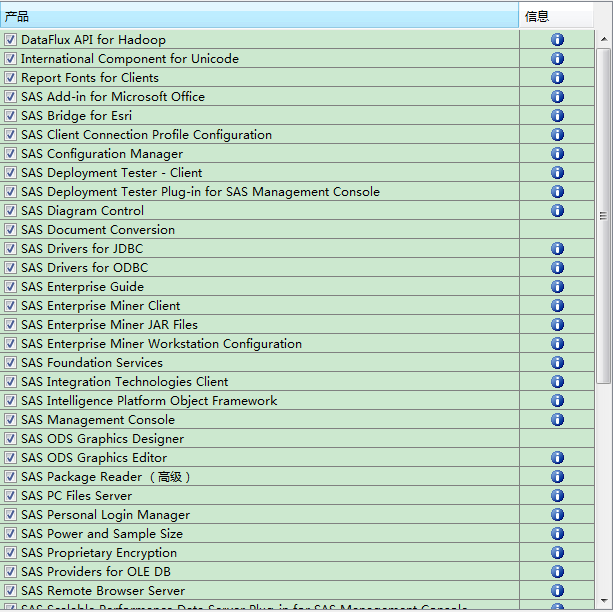Select SAS Enterprise Miner Client row text

pyautogui.click(x=101, y=305)
